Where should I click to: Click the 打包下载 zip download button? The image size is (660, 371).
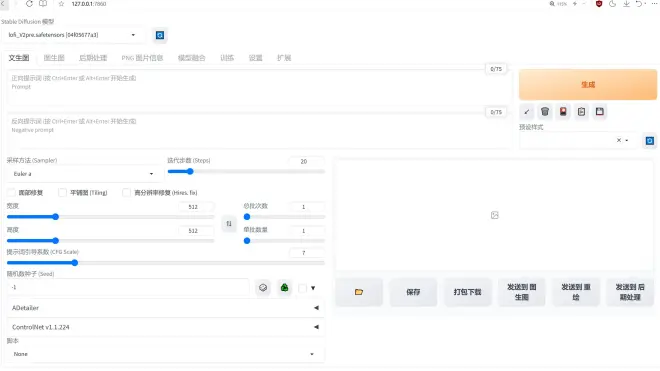(x=468, y=292)
